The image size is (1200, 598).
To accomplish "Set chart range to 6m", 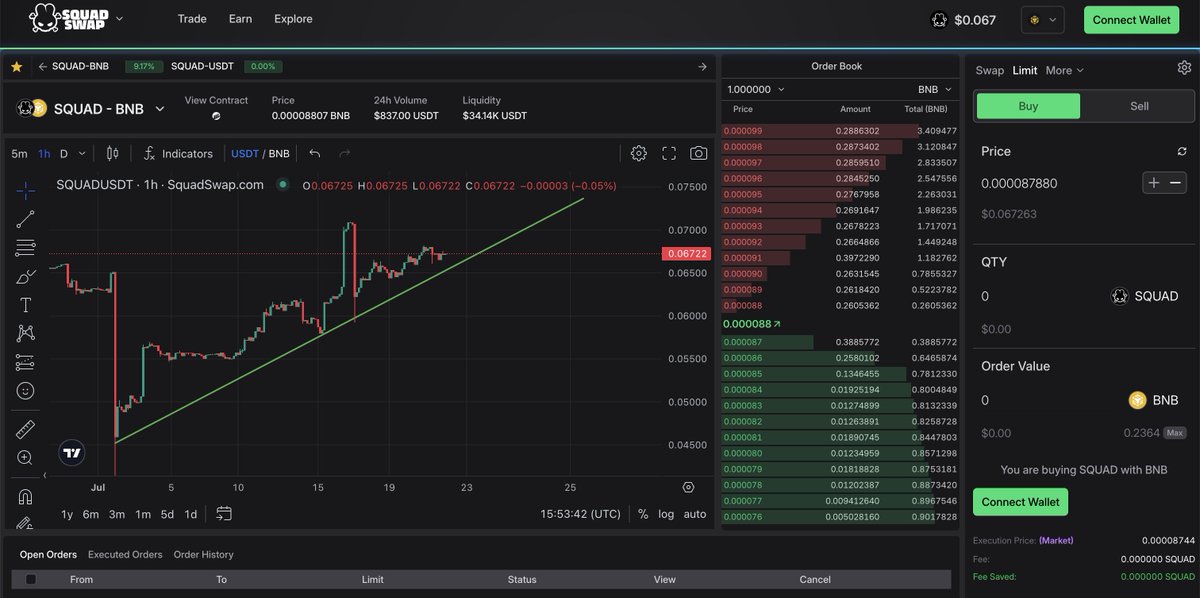I will coord(91,514).
